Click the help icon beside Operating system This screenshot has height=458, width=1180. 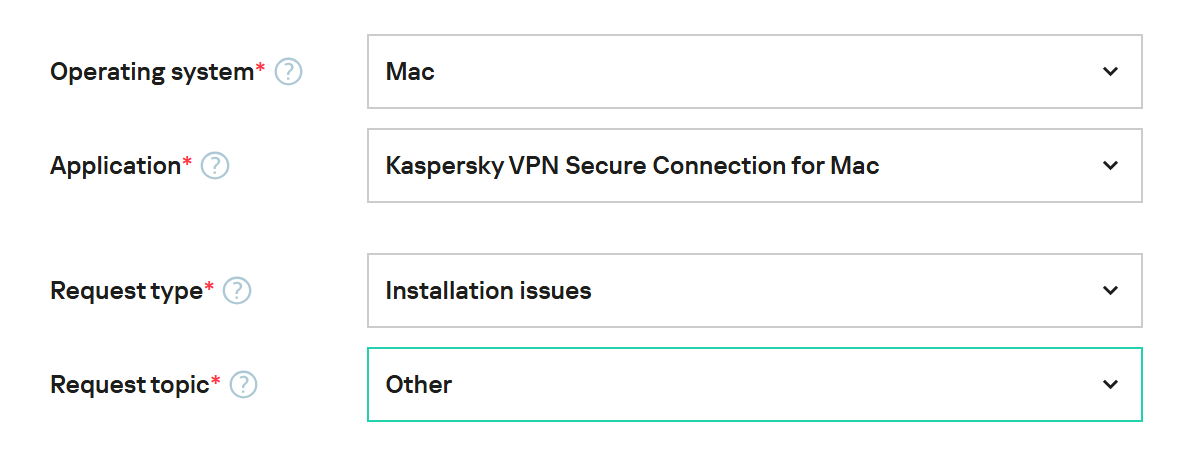[x=288, y=72]
